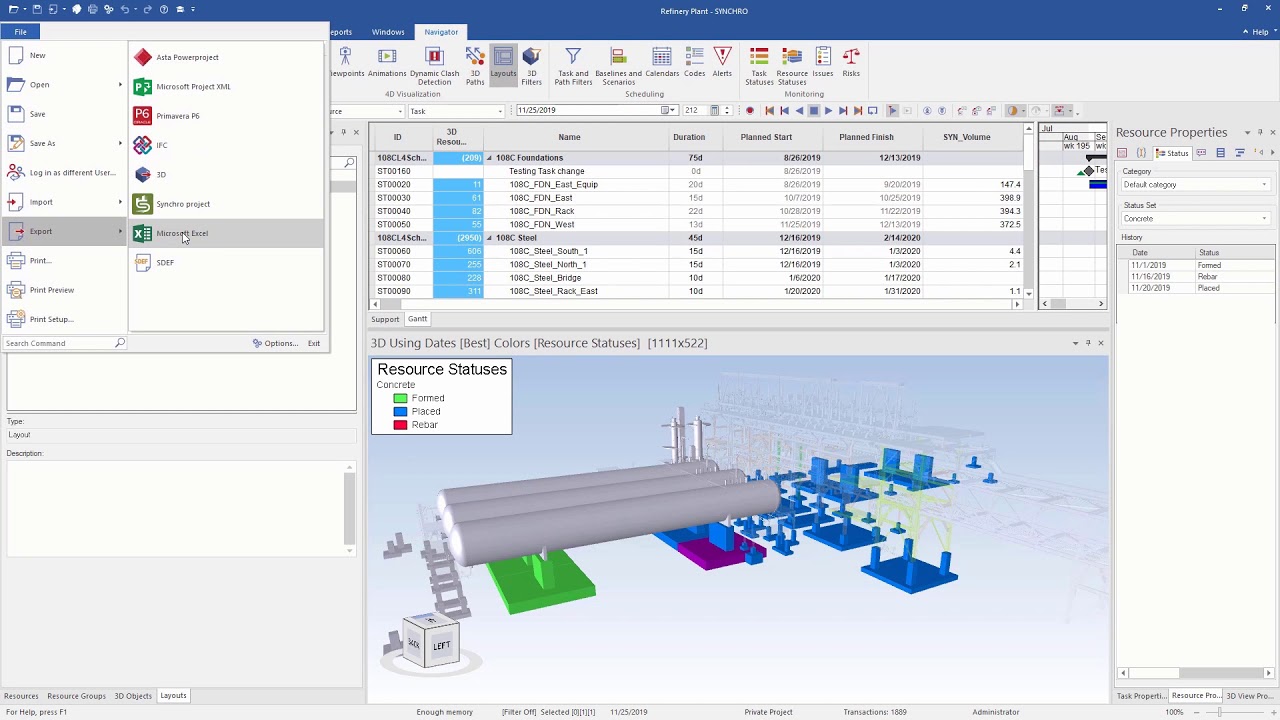Open Baselines and Scenarios
The width and height of the screenshot is (1280, 720).
(x=618, y=66)
